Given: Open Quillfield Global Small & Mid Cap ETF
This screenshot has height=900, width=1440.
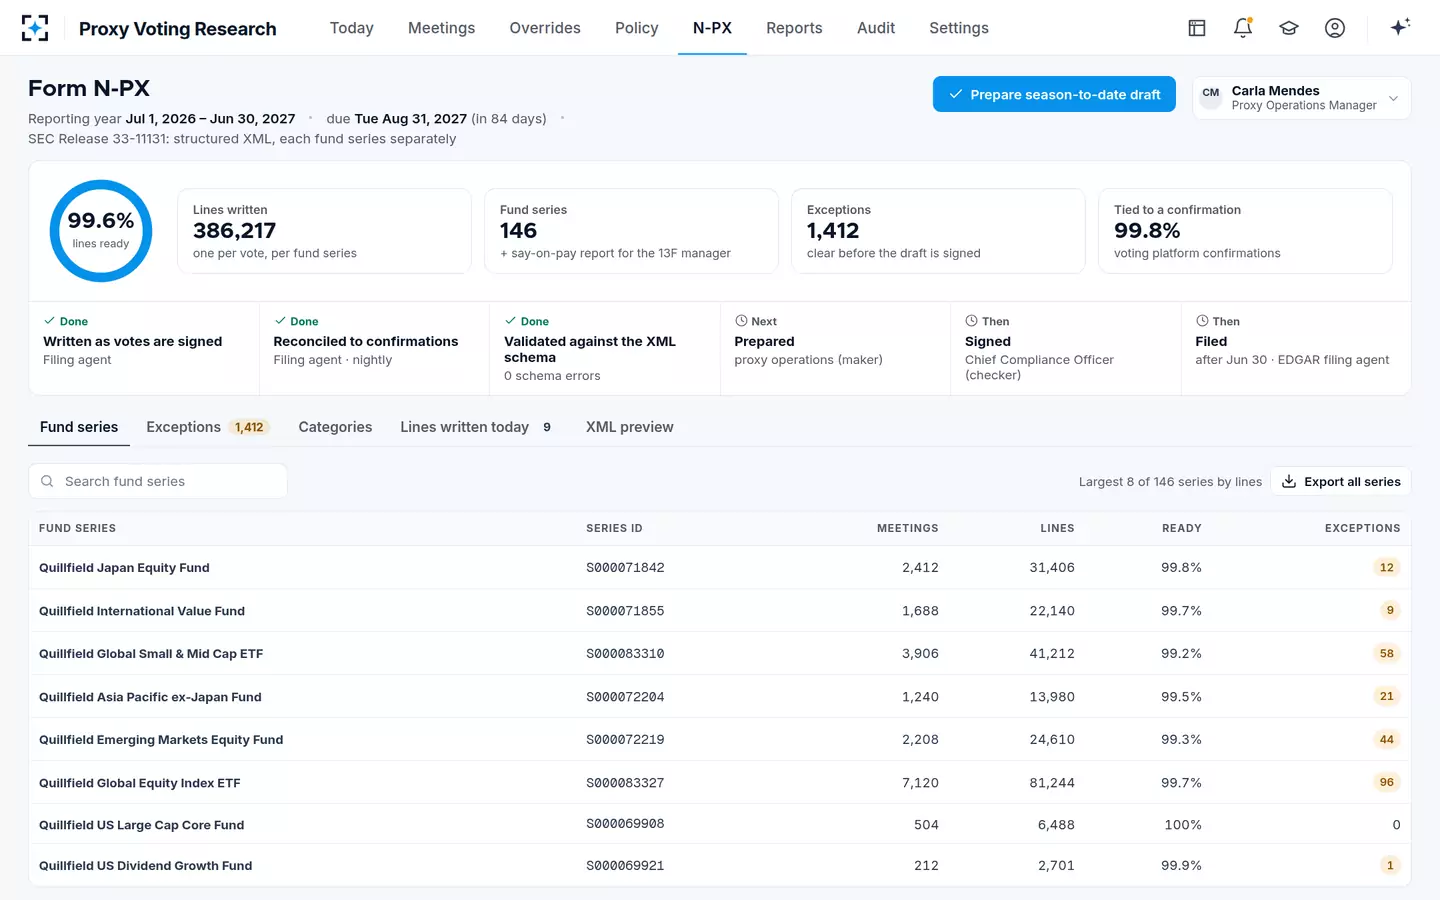Looking at the screenshot, I should 720,653.
